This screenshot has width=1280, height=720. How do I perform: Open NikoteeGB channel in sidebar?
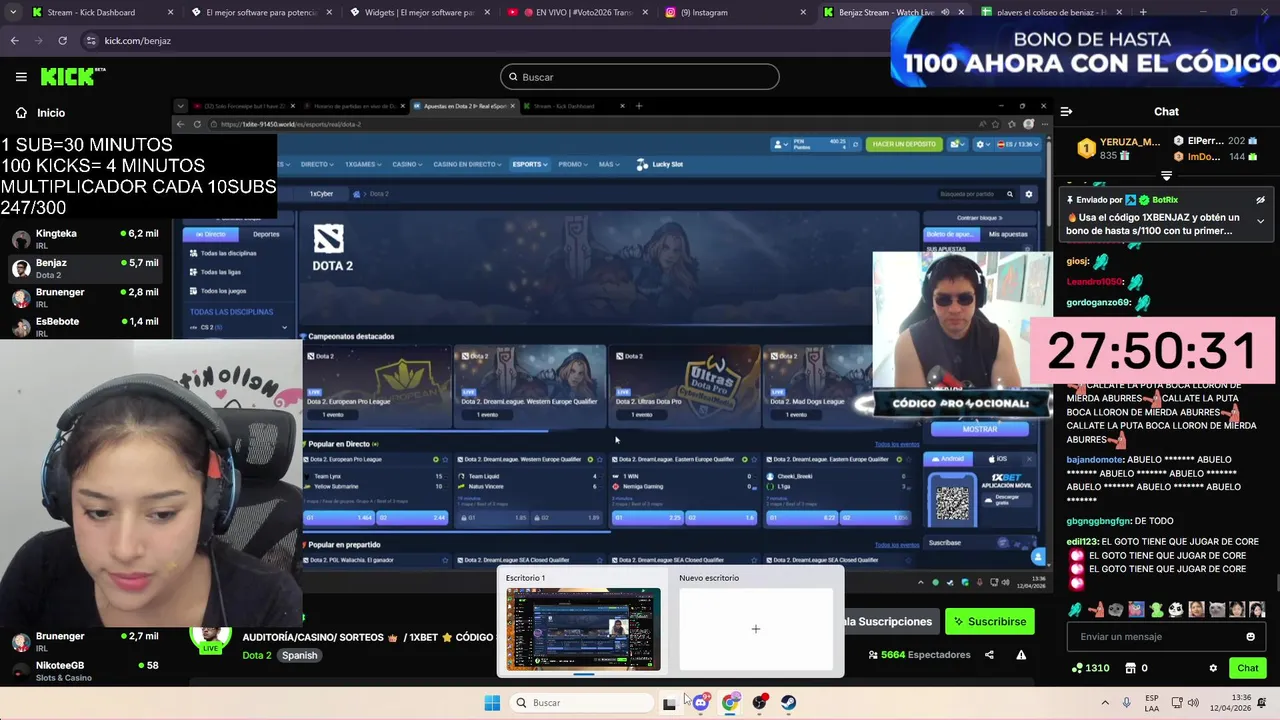click(x=85, y=671)
